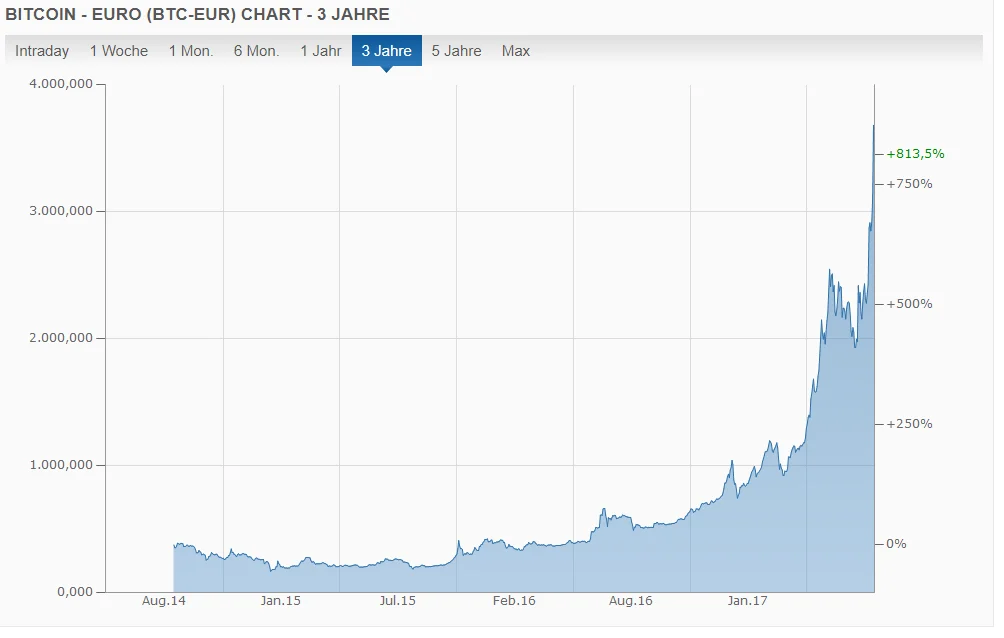Select the 1 Mon. time range
The height and width of the screenshot is (638, 1004).
(191, 51)
